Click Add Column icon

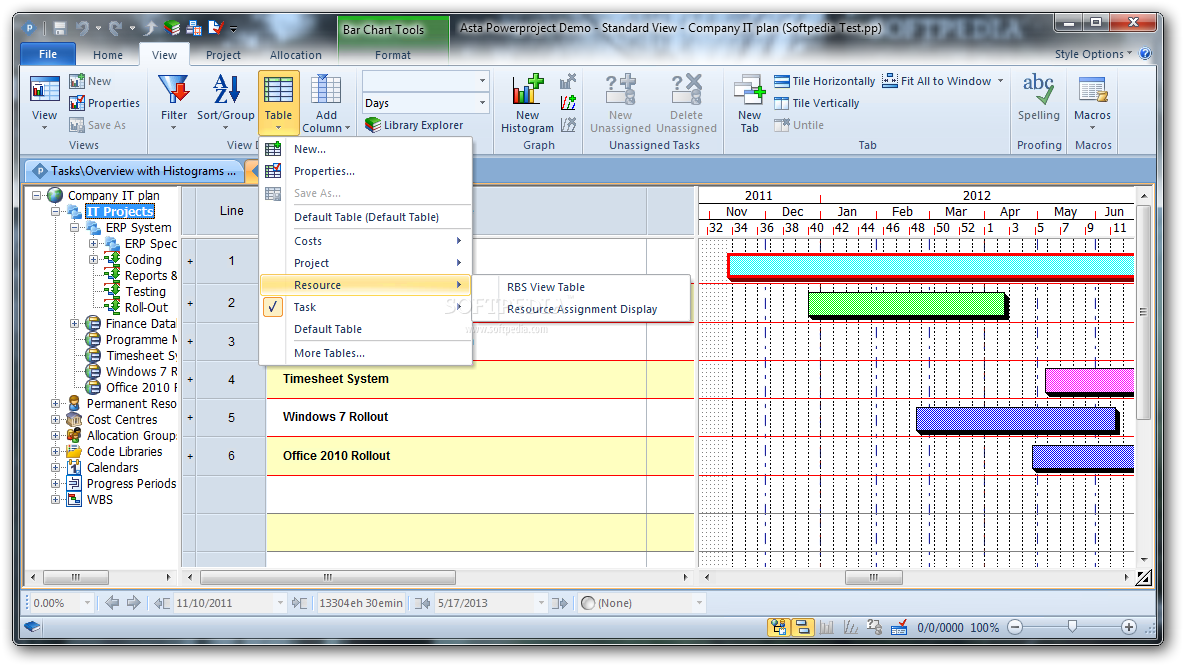click(x=326, y=91)
